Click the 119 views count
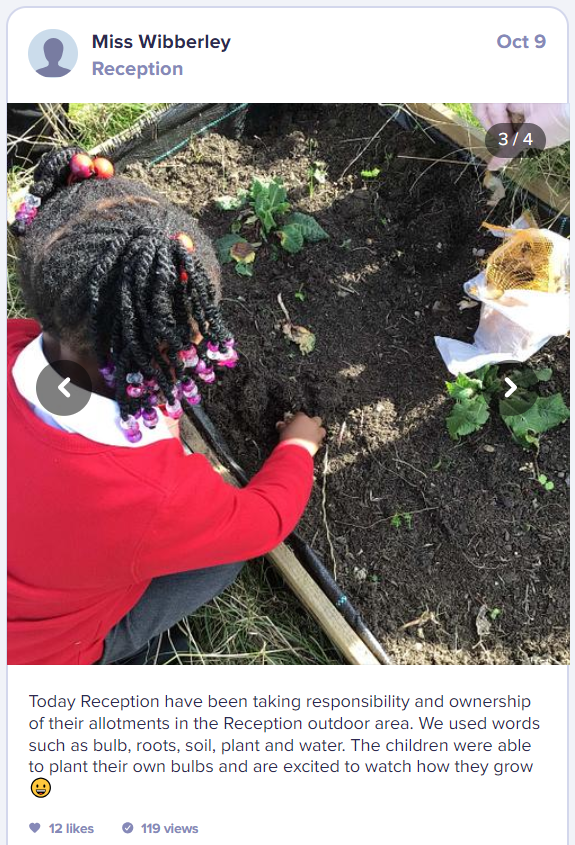This screenshot has height=845, width=575. coord(170,828)
